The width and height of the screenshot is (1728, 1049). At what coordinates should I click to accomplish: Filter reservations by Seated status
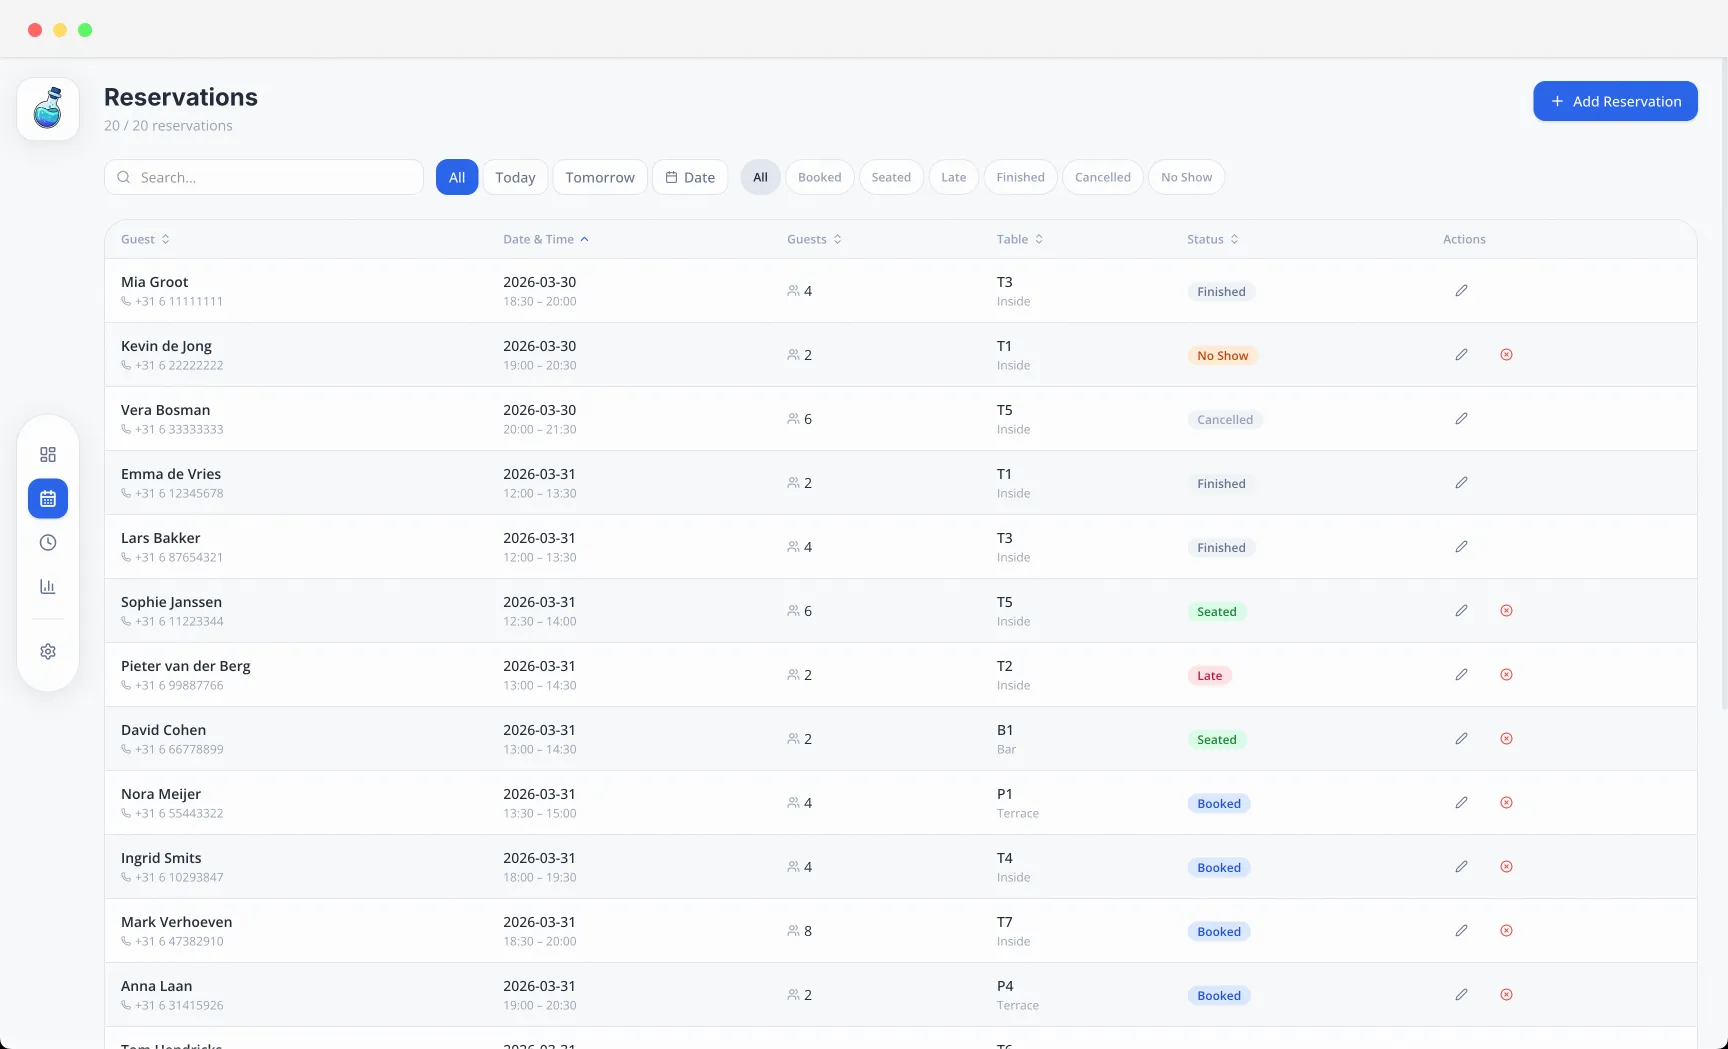(890, 178)
